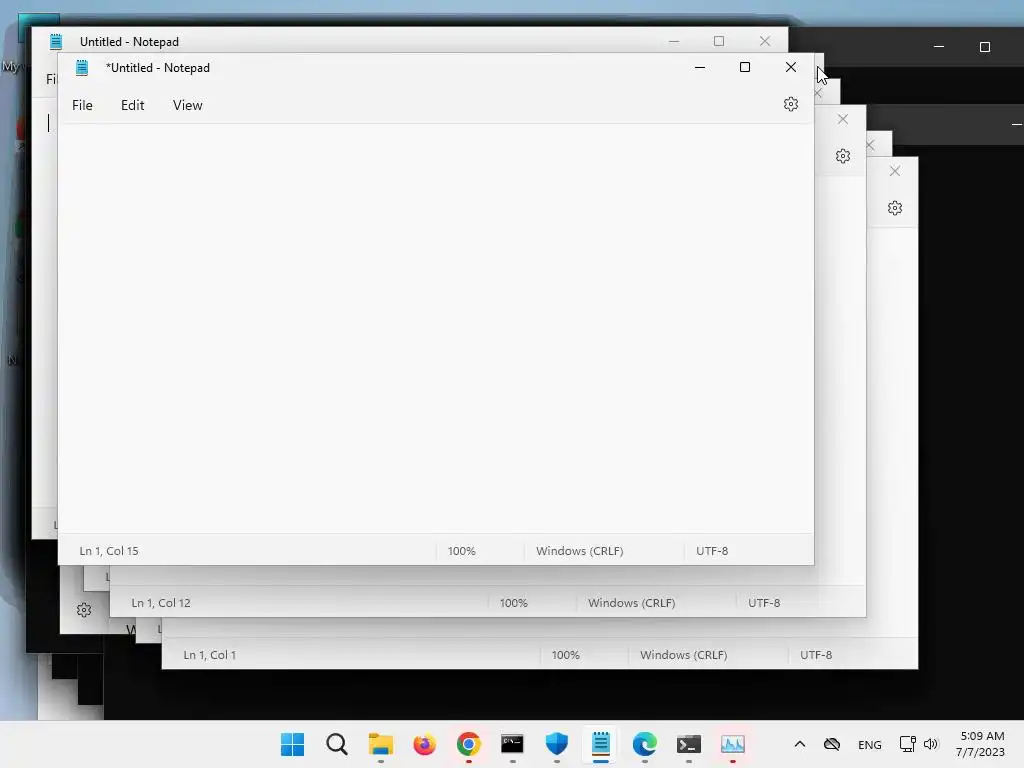Maximize the dark background window
The height and width of the screenshot is (768, 1024).
[x=985, y=47]
